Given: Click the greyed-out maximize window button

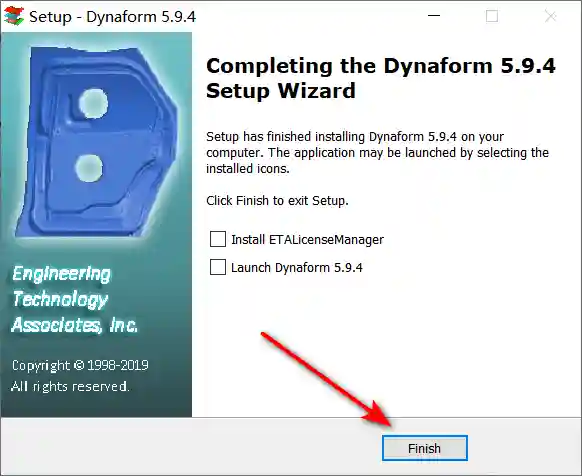Looking at the screenshot, I should click(x=492, y=16).
